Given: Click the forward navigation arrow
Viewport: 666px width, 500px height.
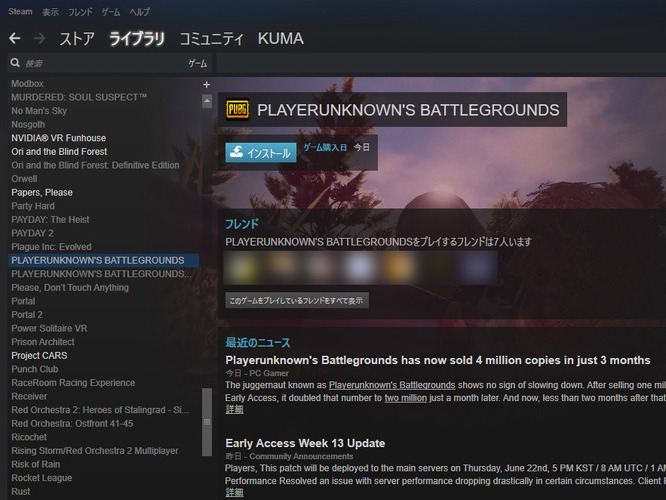Looking at the screenshot, I should pos(40,39).
